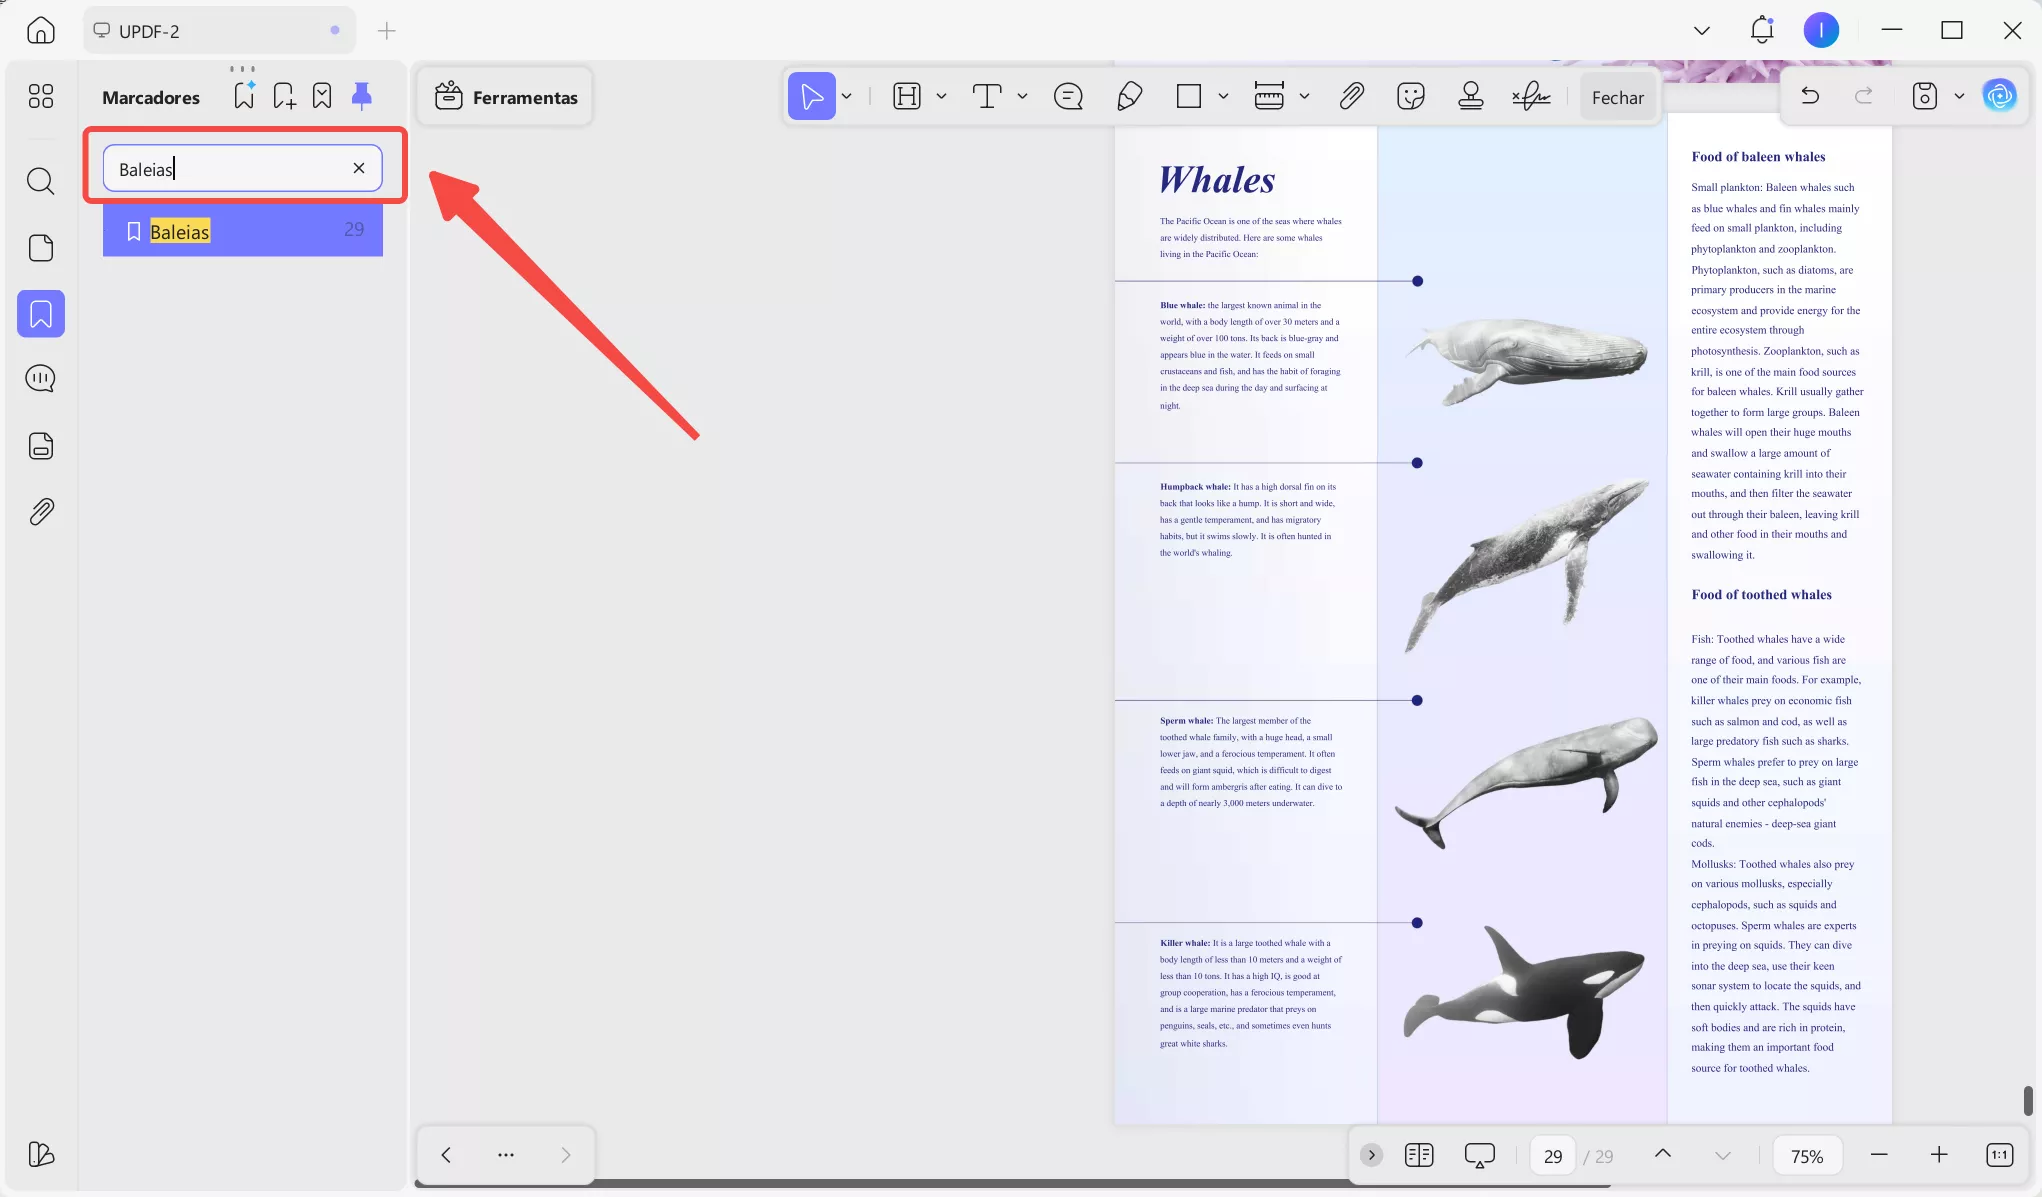This screenshot has height=1197, width=2042.
Task: Select the signature tool icon
Action: pyautogui.click(x=1530, y=96)
